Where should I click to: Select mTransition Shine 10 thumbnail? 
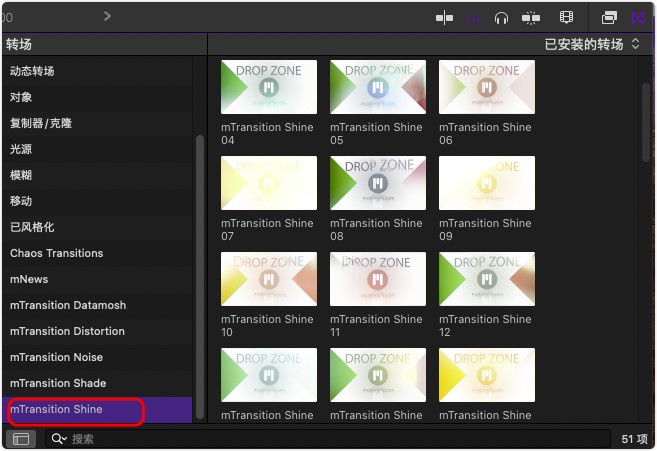pos(269,279)
